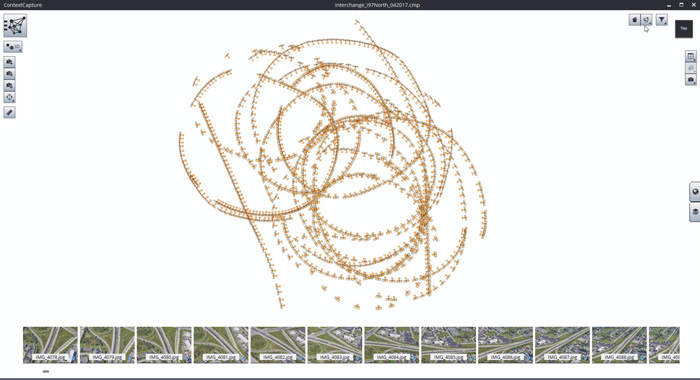Toggle the photo camera display button
Screen dimensions: 700x380
pos(691,80)
